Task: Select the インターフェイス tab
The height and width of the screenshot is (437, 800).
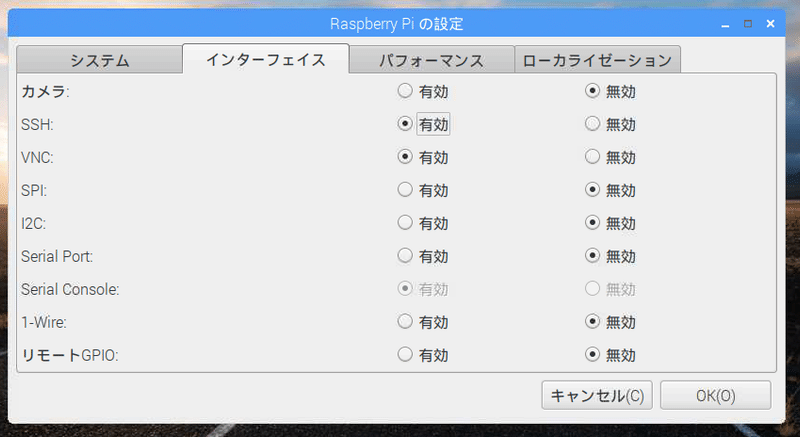Action: (265, 60)
